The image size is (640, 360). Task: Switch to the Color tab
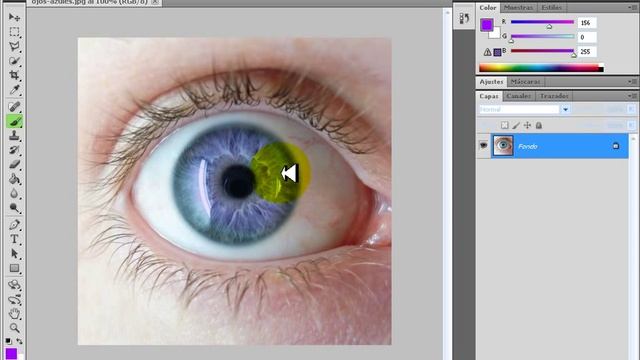pyautogui.click(x=488, y=8)
